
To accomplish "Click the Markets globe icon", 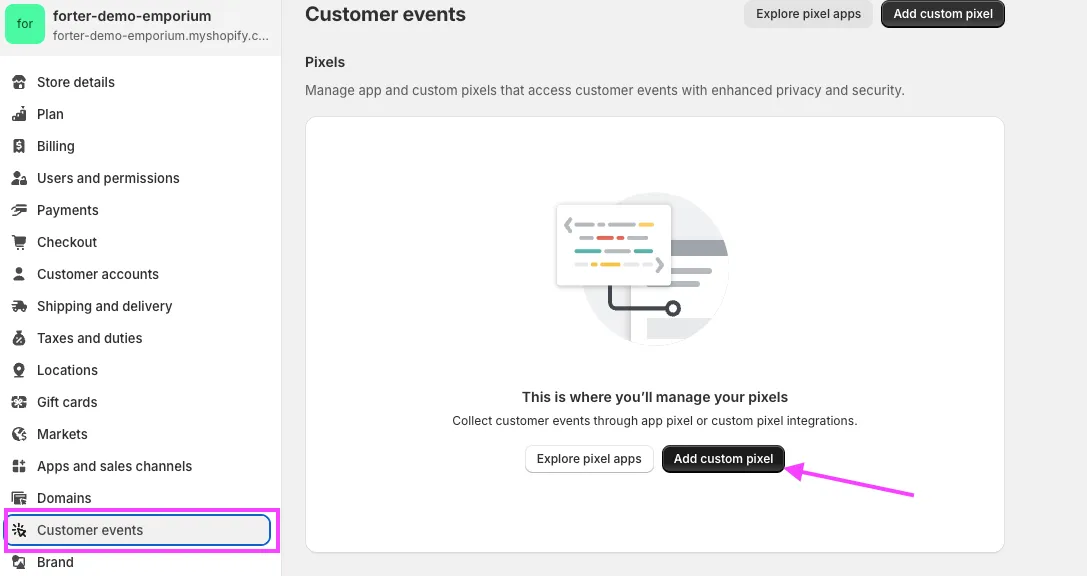I will (x=19, y=434).
